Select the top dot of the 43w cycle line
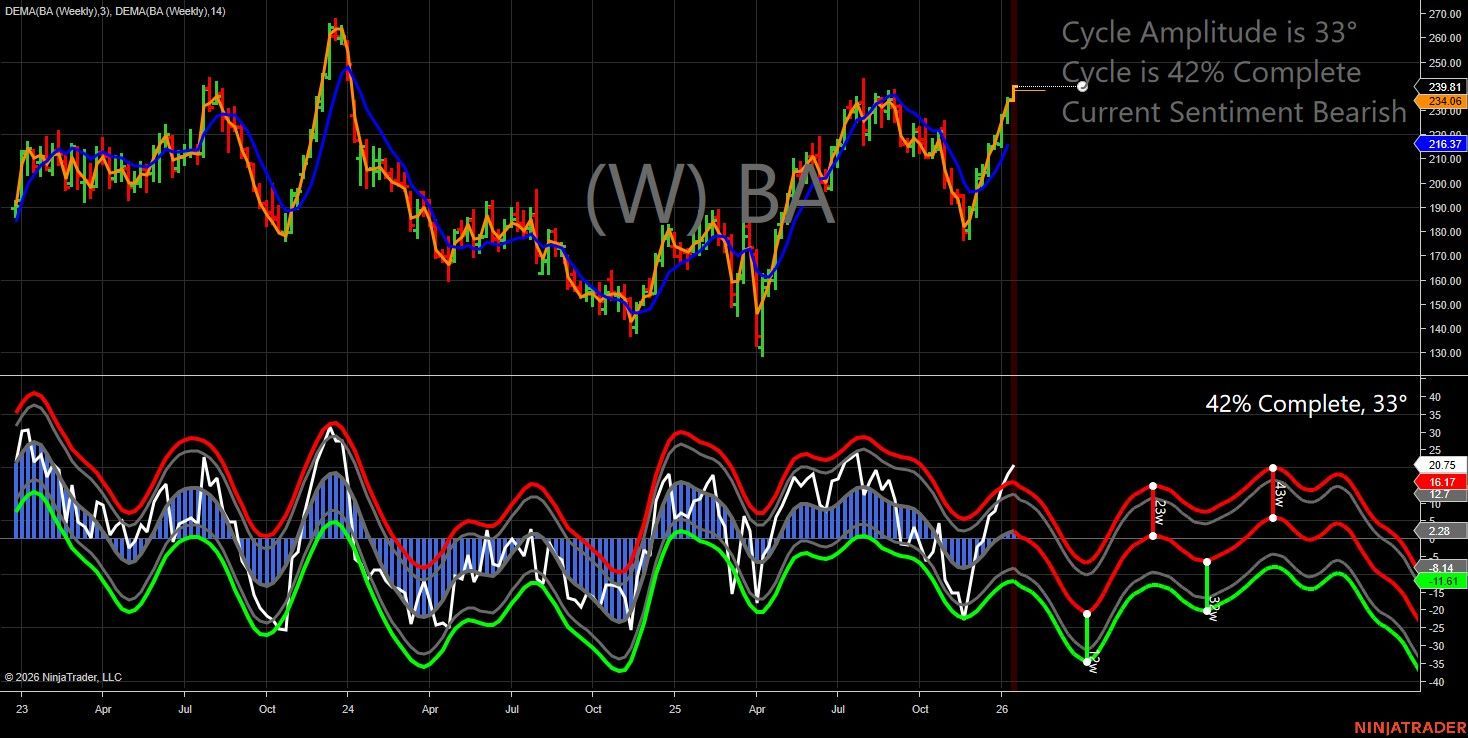This screenshot has width=1468, height=738. point(1272,468)
